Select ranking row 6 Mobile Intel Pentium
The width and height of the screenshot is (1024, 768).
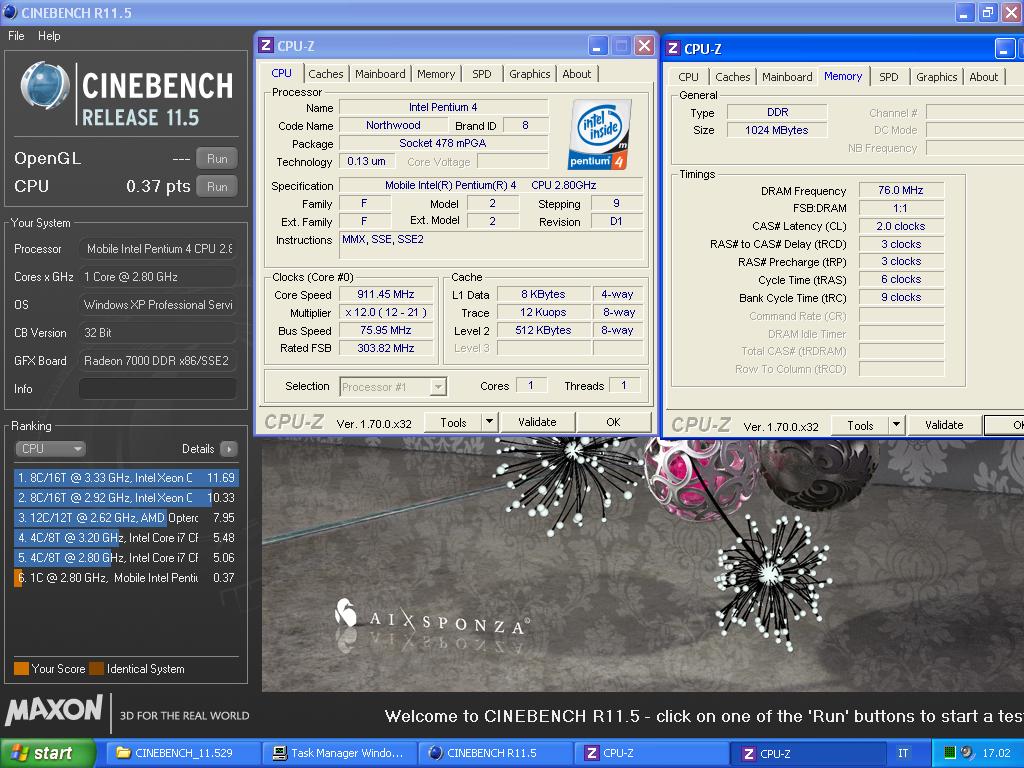(126, 578)
